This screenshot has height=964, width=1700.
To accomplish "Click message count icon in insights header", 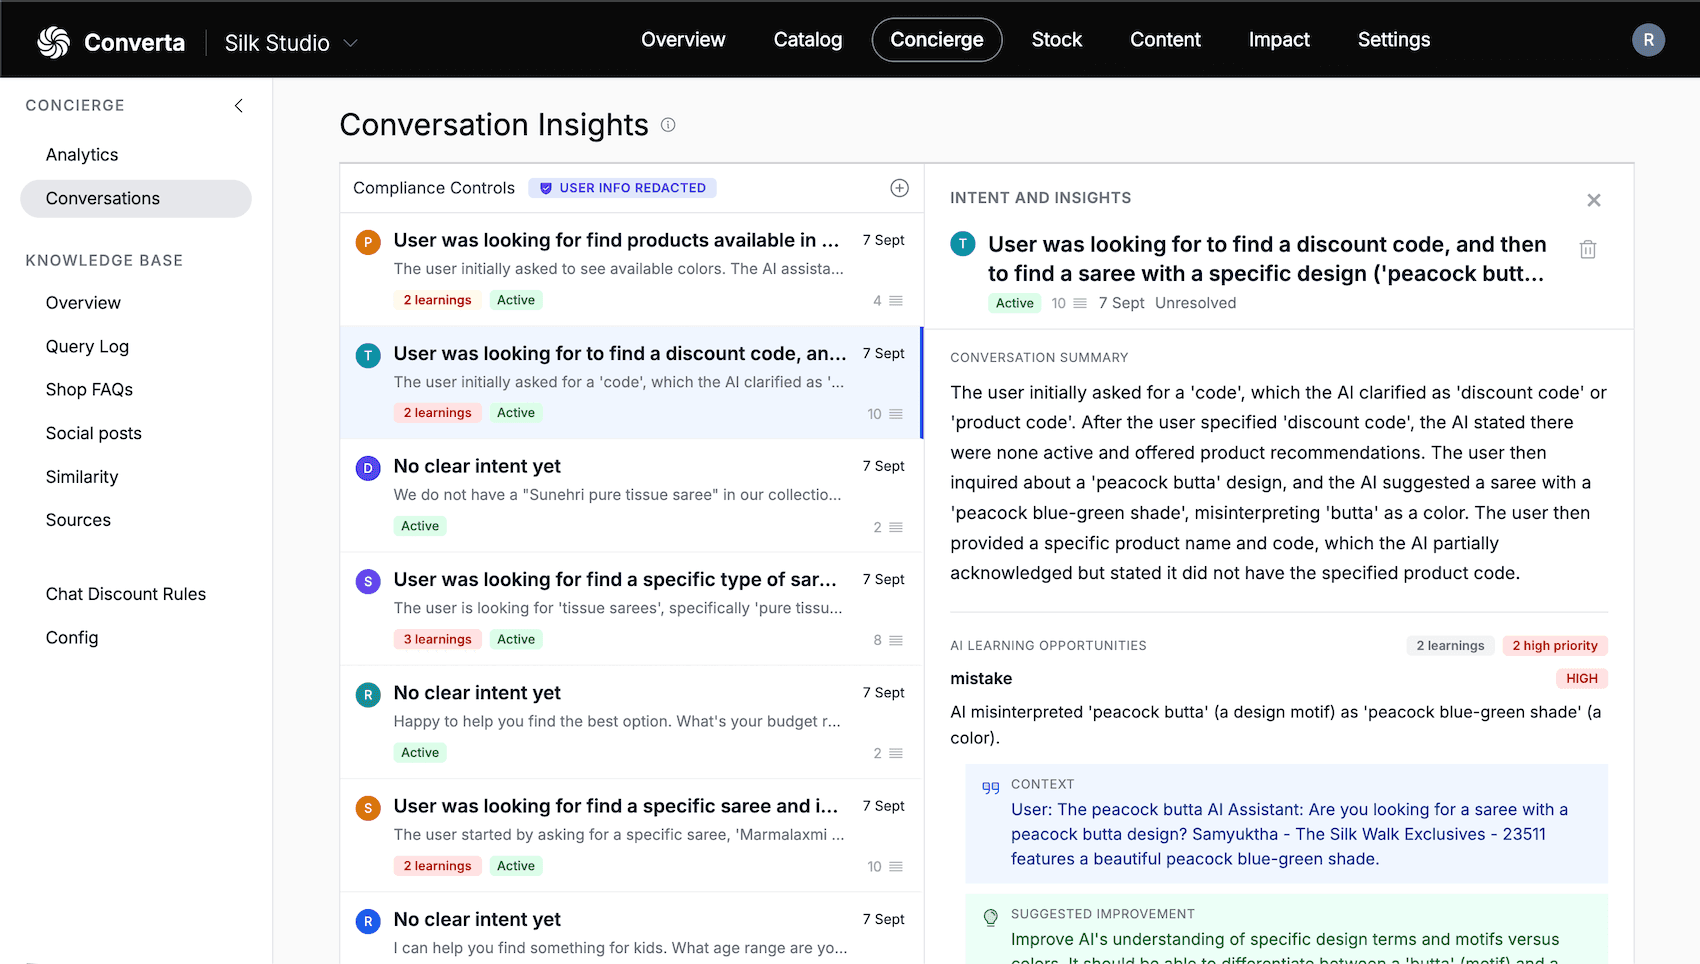I will coord(1080,304).
